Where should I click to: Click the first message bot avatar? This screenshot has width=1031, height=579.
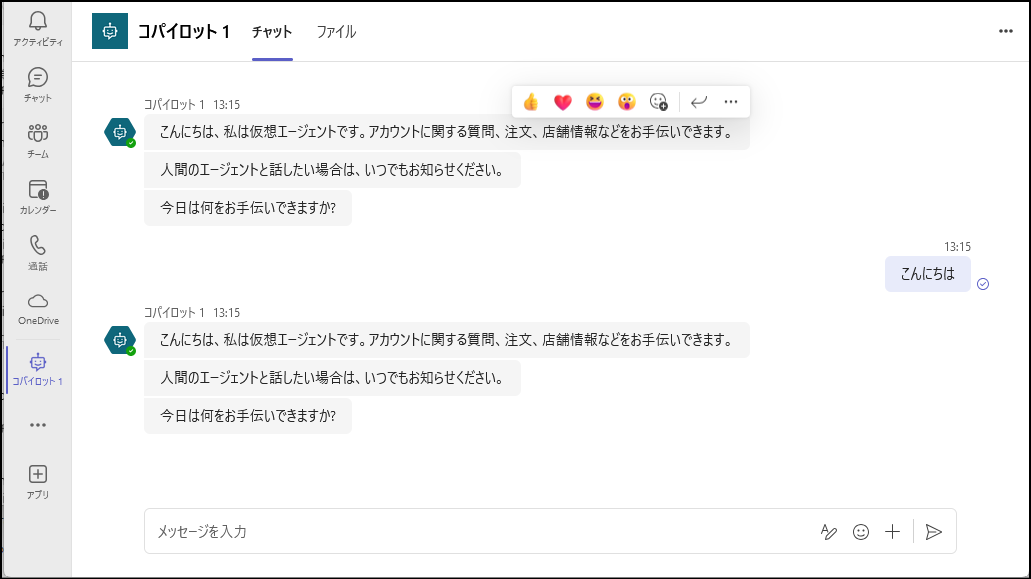(120, 132)
